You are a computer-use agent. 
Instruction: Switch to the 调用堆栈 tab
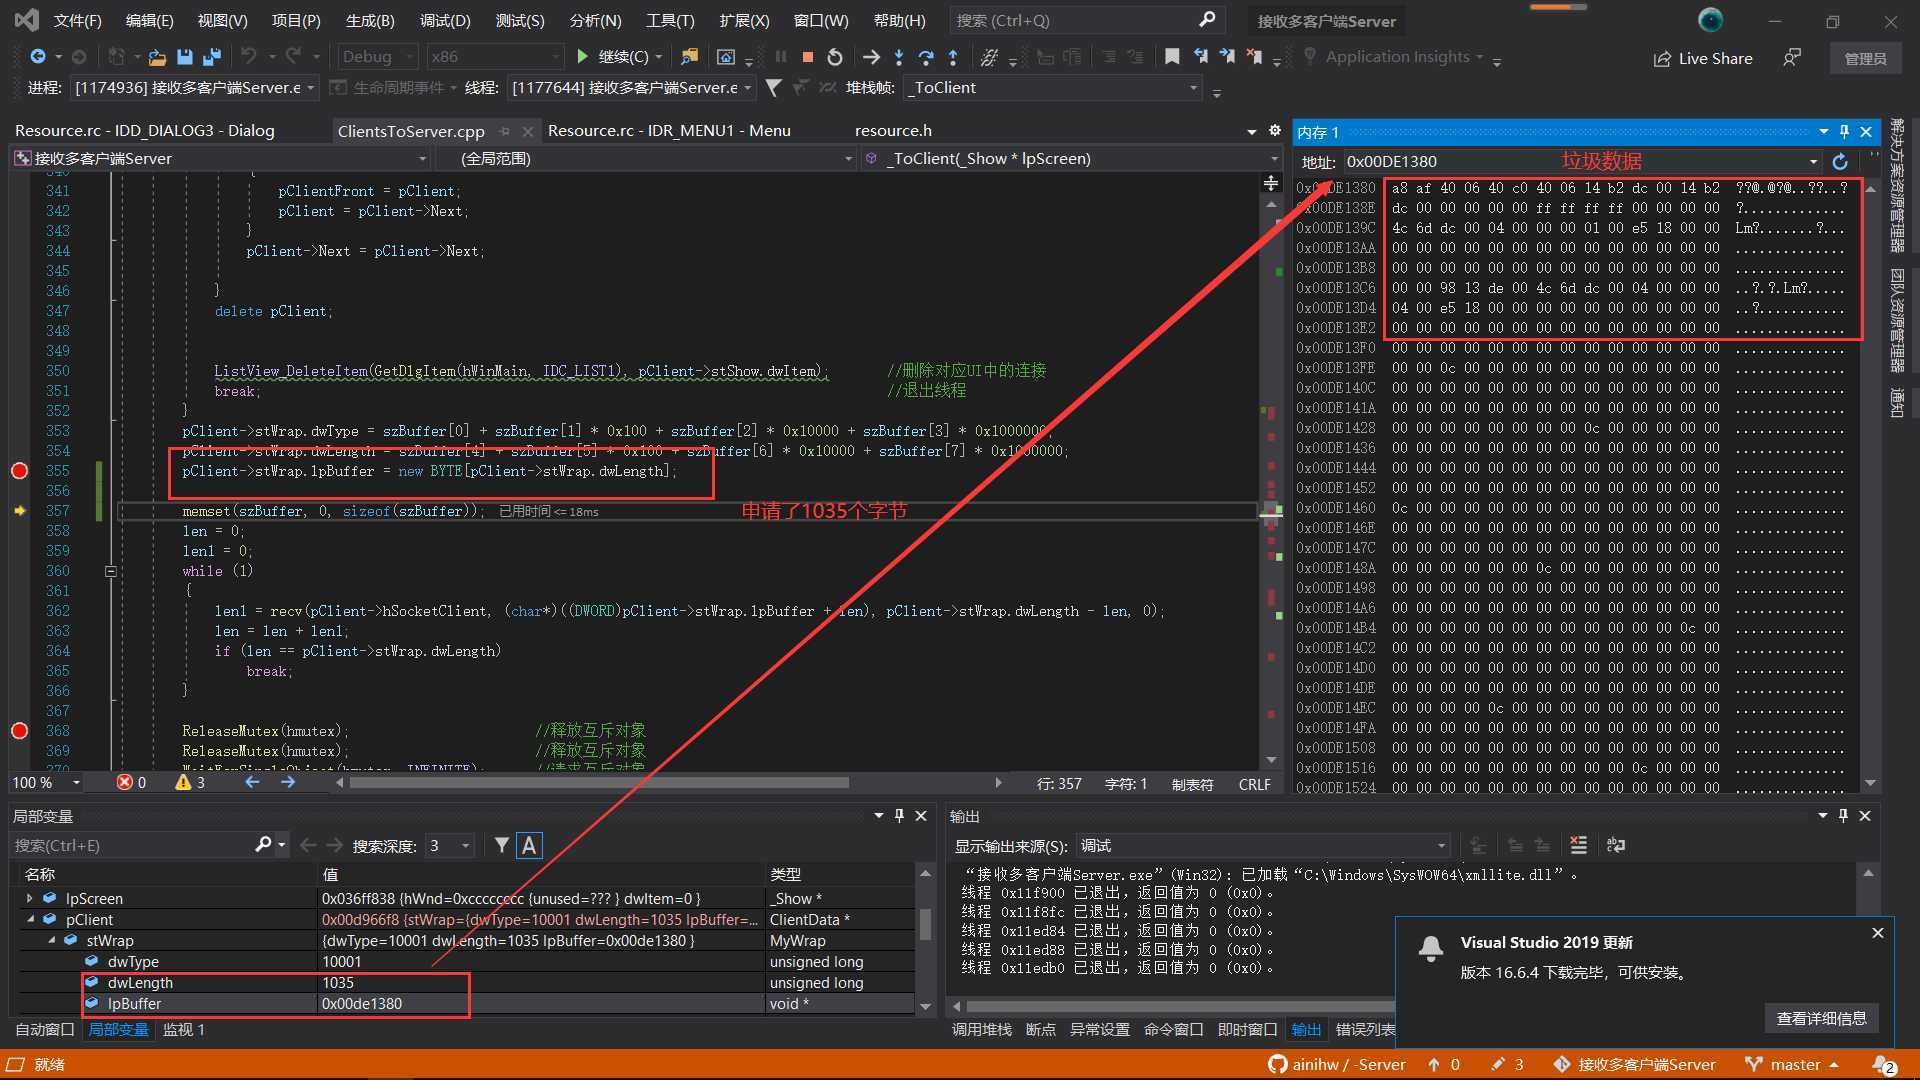pos(981,1030)
